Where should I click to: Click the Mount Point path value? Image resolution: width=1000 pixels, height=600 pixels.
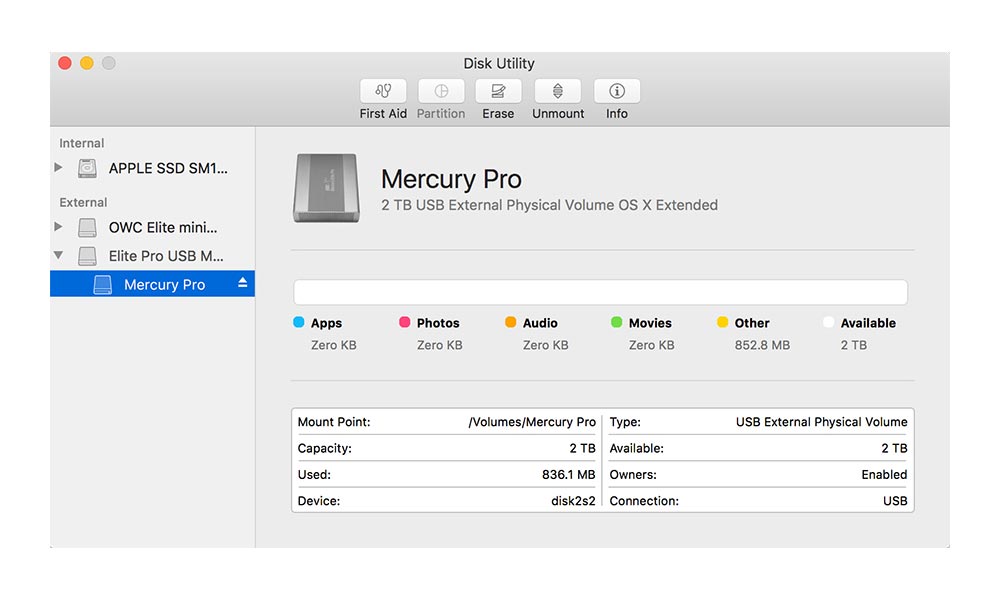[x=532, y=422]
